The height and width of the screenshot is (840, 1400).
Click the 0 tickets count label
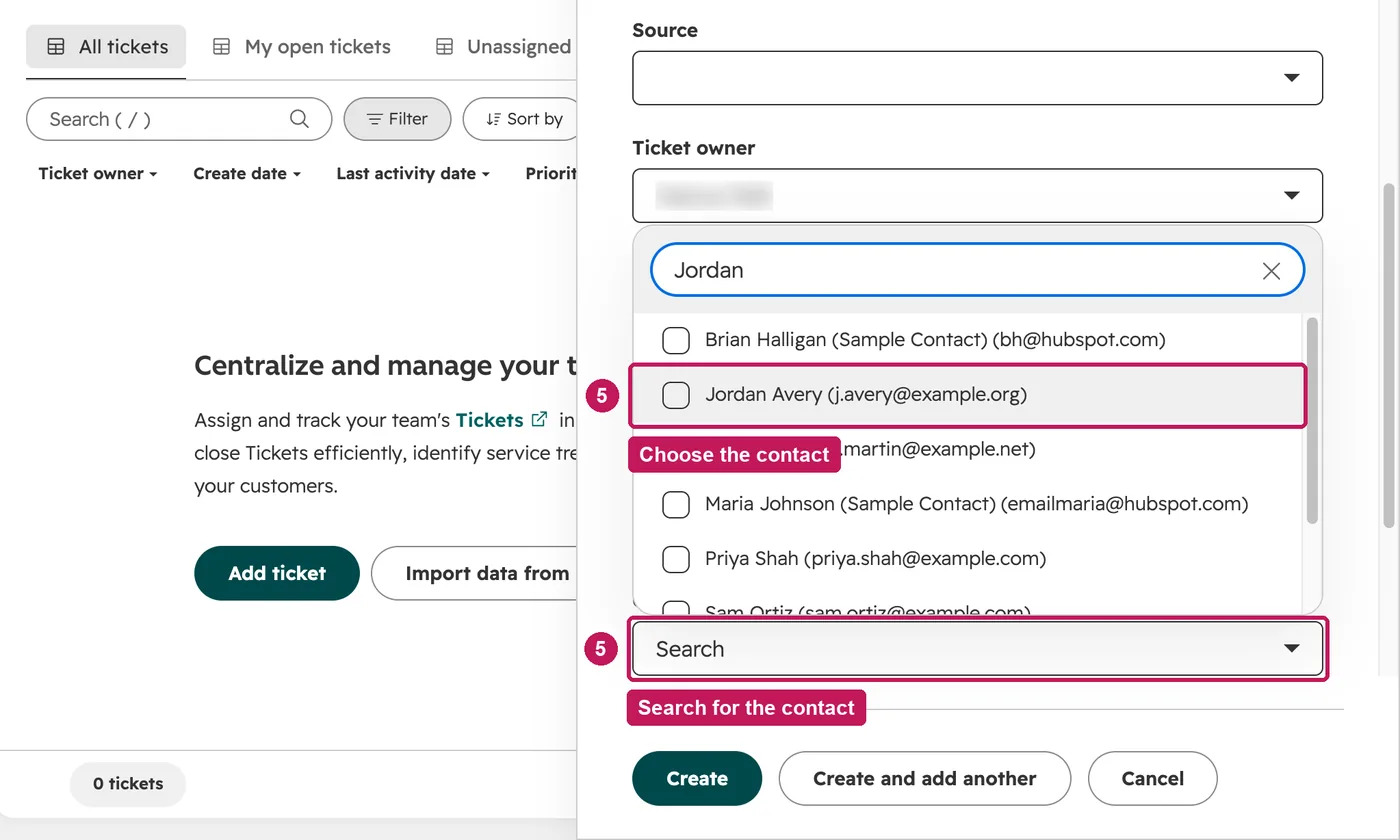click(128, 784)
